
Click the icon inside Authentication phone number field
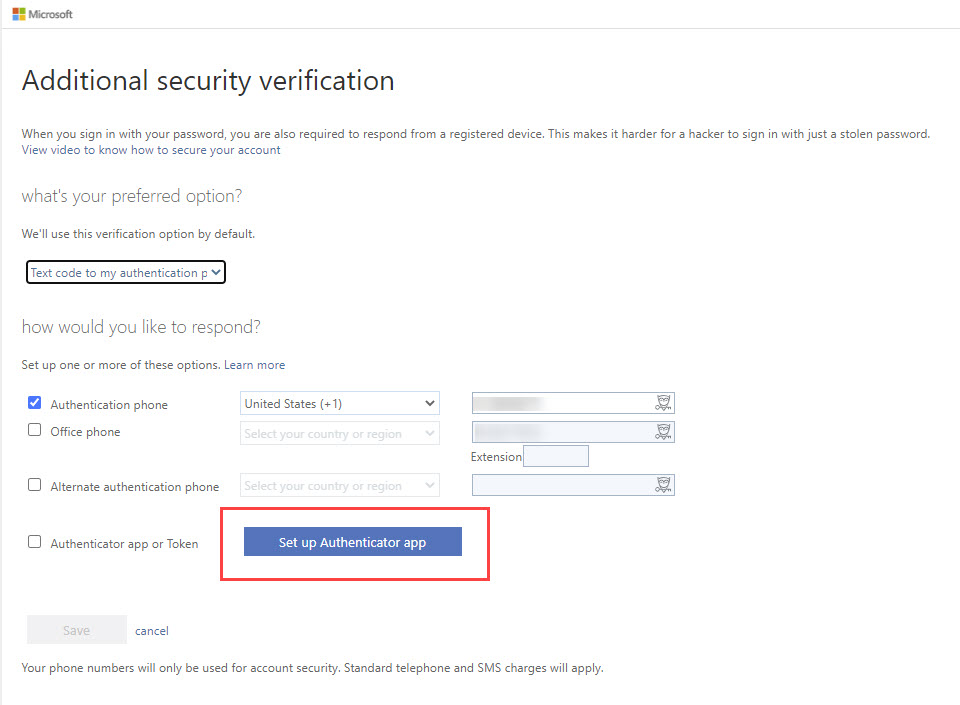663,403
